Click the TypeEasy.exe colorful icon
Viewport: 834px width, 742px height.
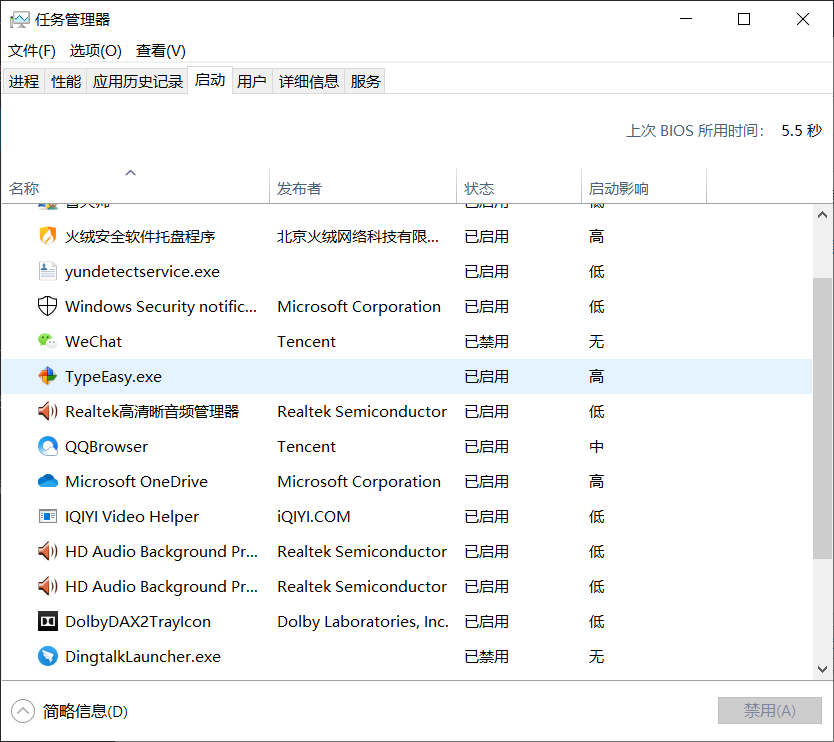click(x=48, y=376)
